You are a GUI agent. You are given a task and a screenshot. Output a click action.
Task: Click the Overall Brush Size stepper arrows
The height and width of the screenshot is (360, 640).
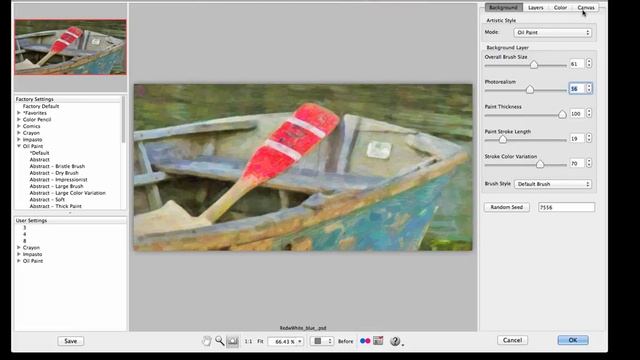(589, 63)
